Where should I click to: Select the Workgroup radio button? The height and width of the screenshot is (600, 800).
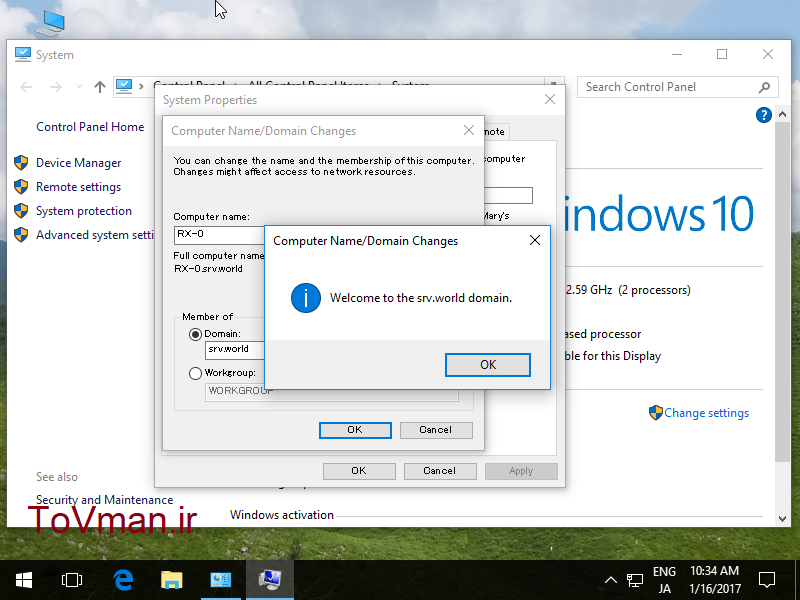[x=195, y=373]
